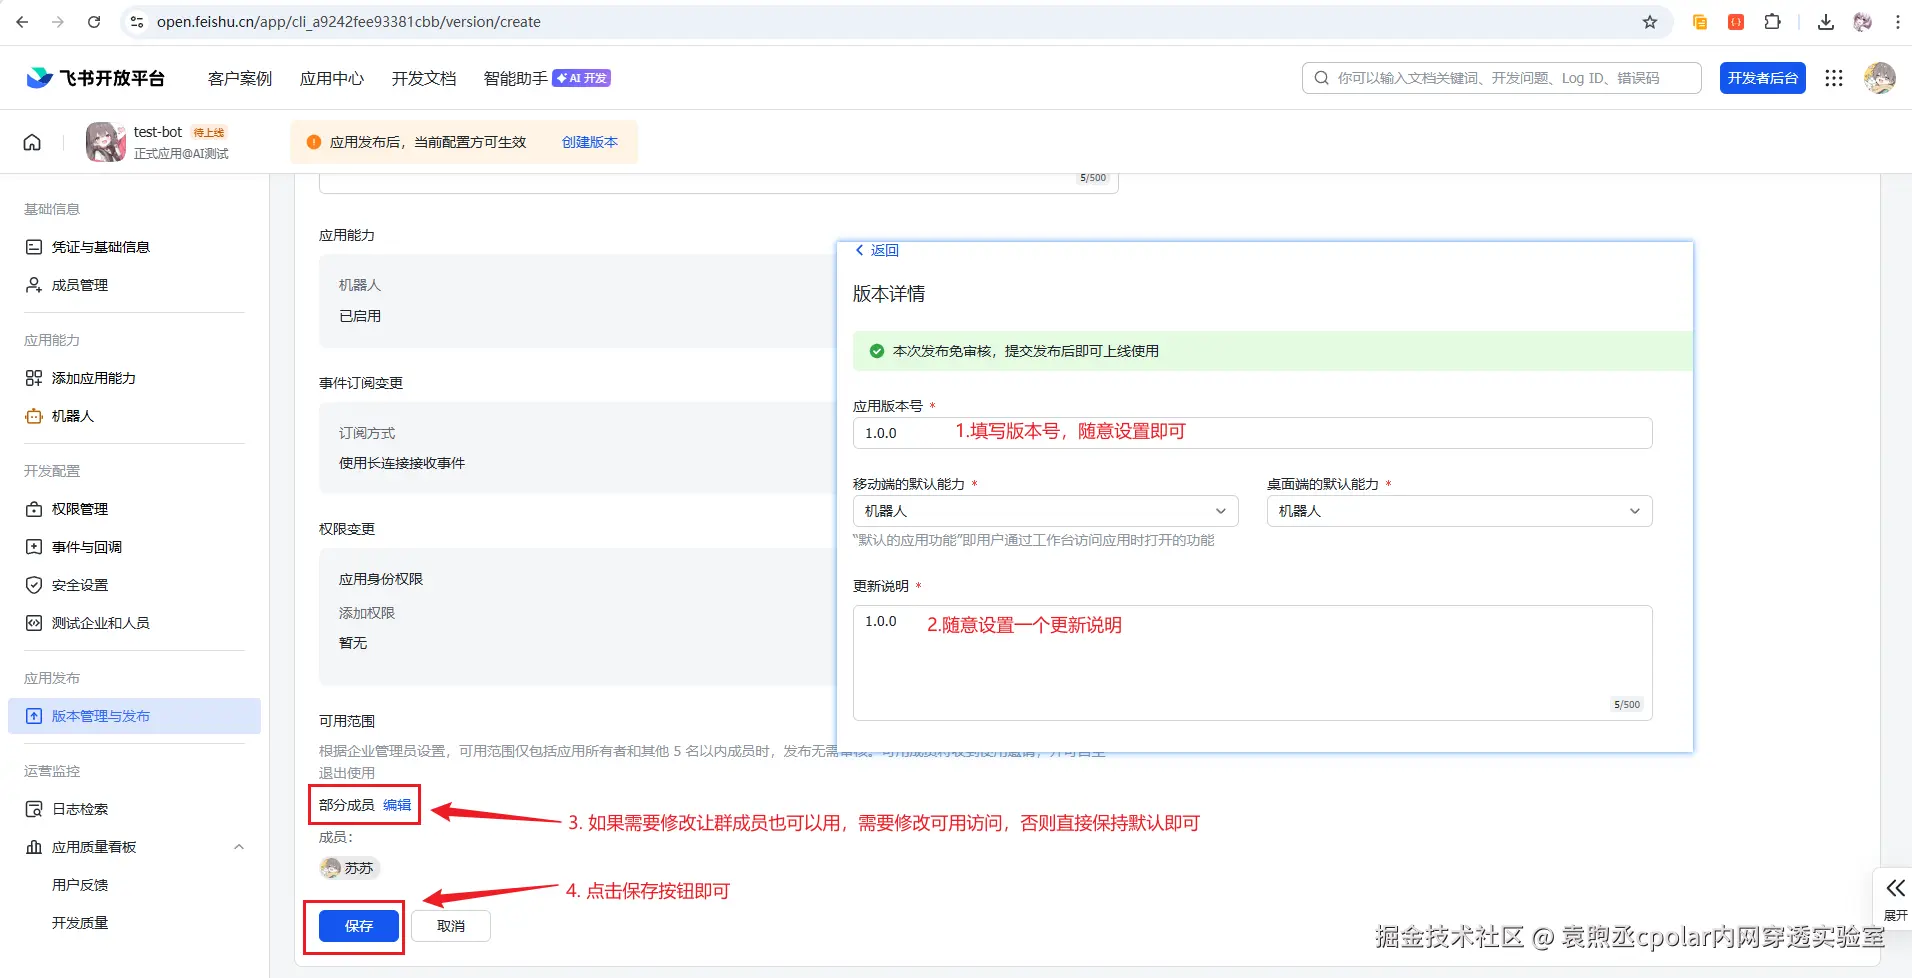This screenshot has height=978, width=1912.
Task: Click the 苏苏 member chip
Action: coord(350,868)
